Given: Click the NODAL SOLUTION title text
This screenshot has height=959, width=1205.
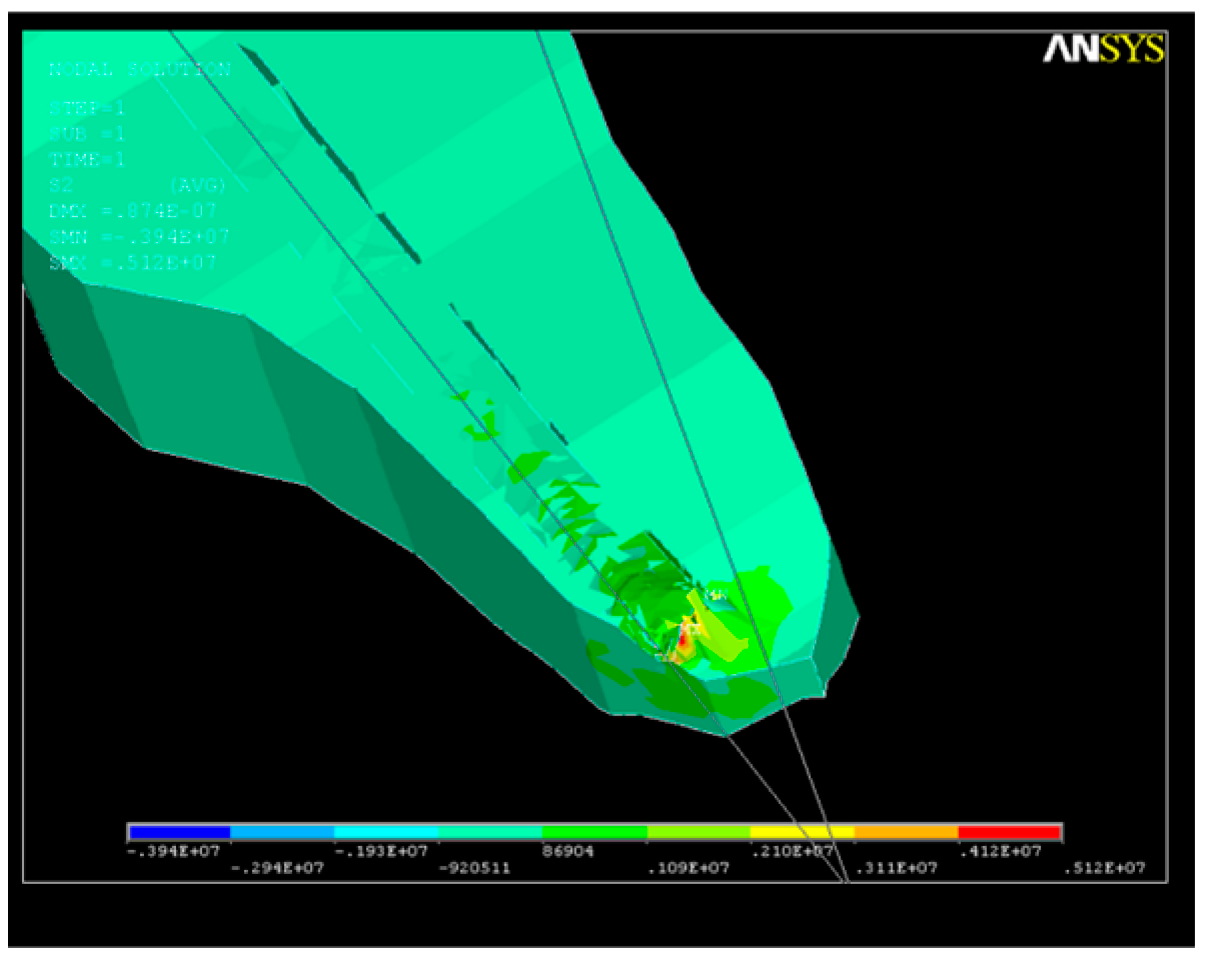Looking at the screenshot, I should coord(139,70).
